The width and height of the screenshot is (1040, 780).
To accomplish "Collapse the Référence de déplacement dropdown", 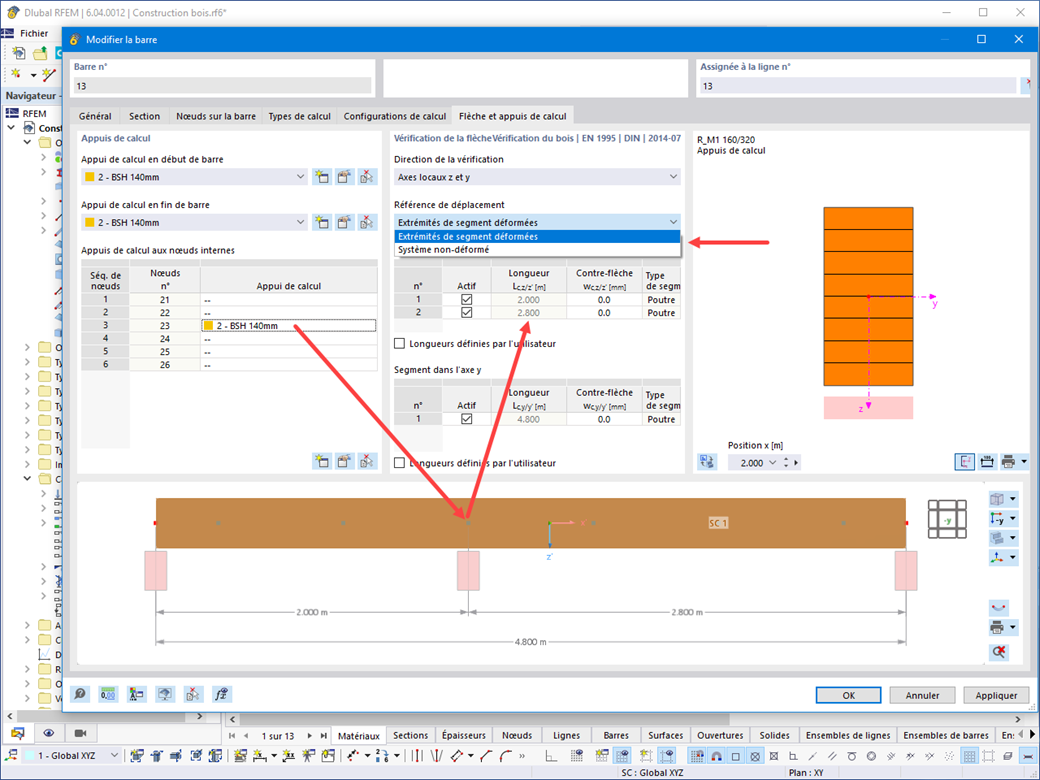I will 673,222.
